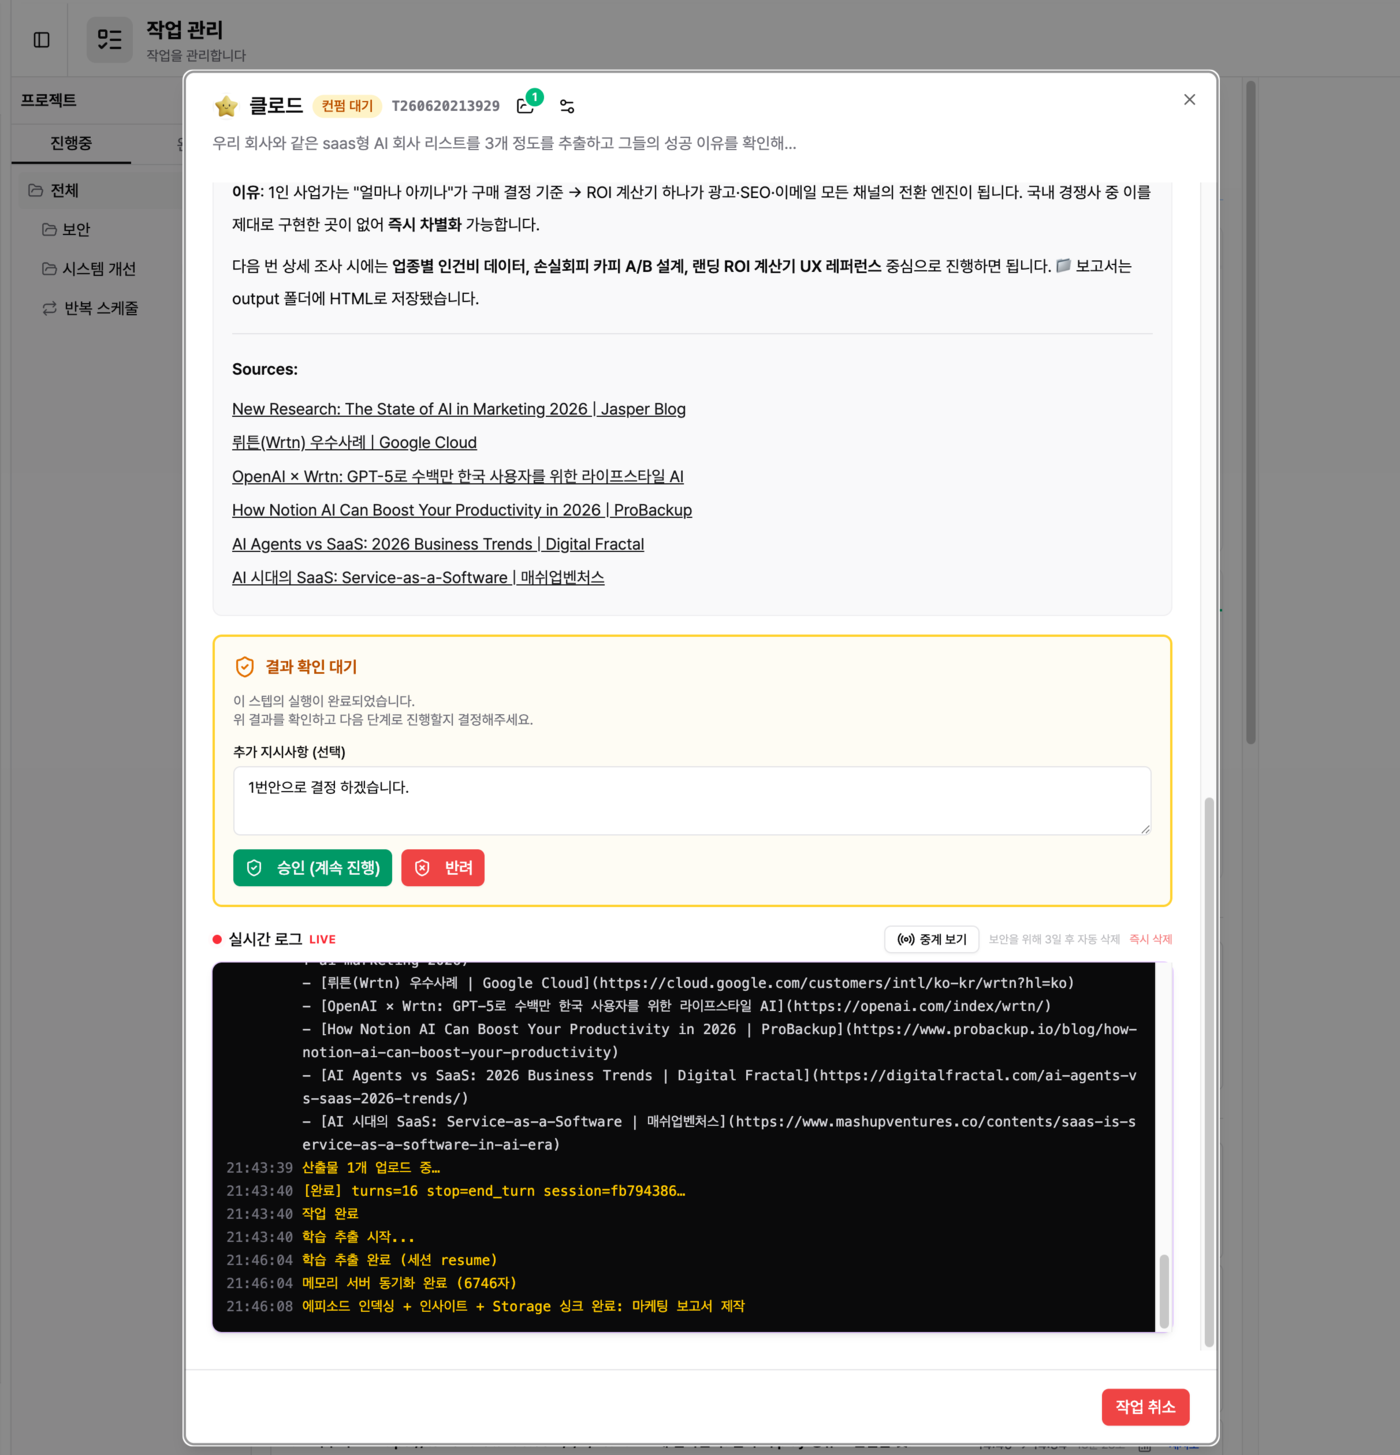1400x1455 pixels.
Task: Click the 즉시 삭제 link
Action: pyautogui.click(x=1151, y=939)
